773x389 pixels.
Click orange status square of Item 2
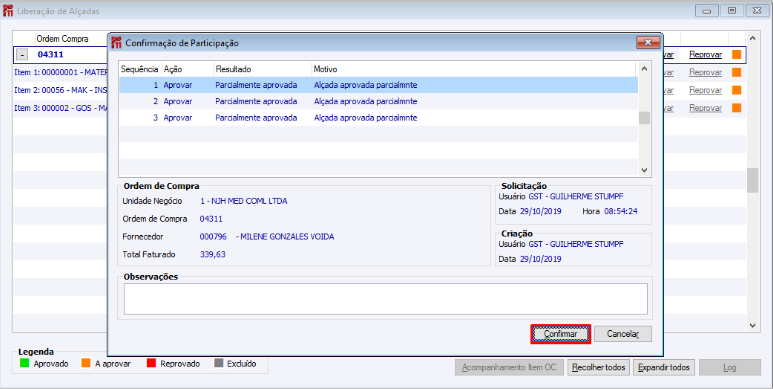[737, 90]
